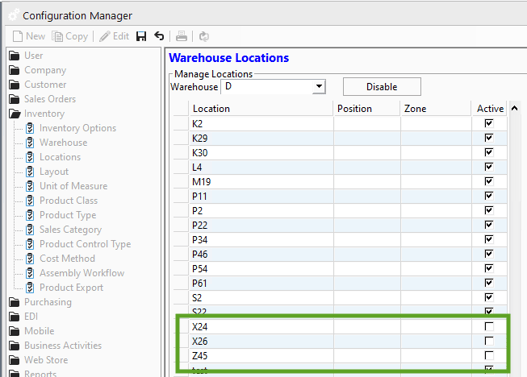Click the Active column header

click(490, 109)
